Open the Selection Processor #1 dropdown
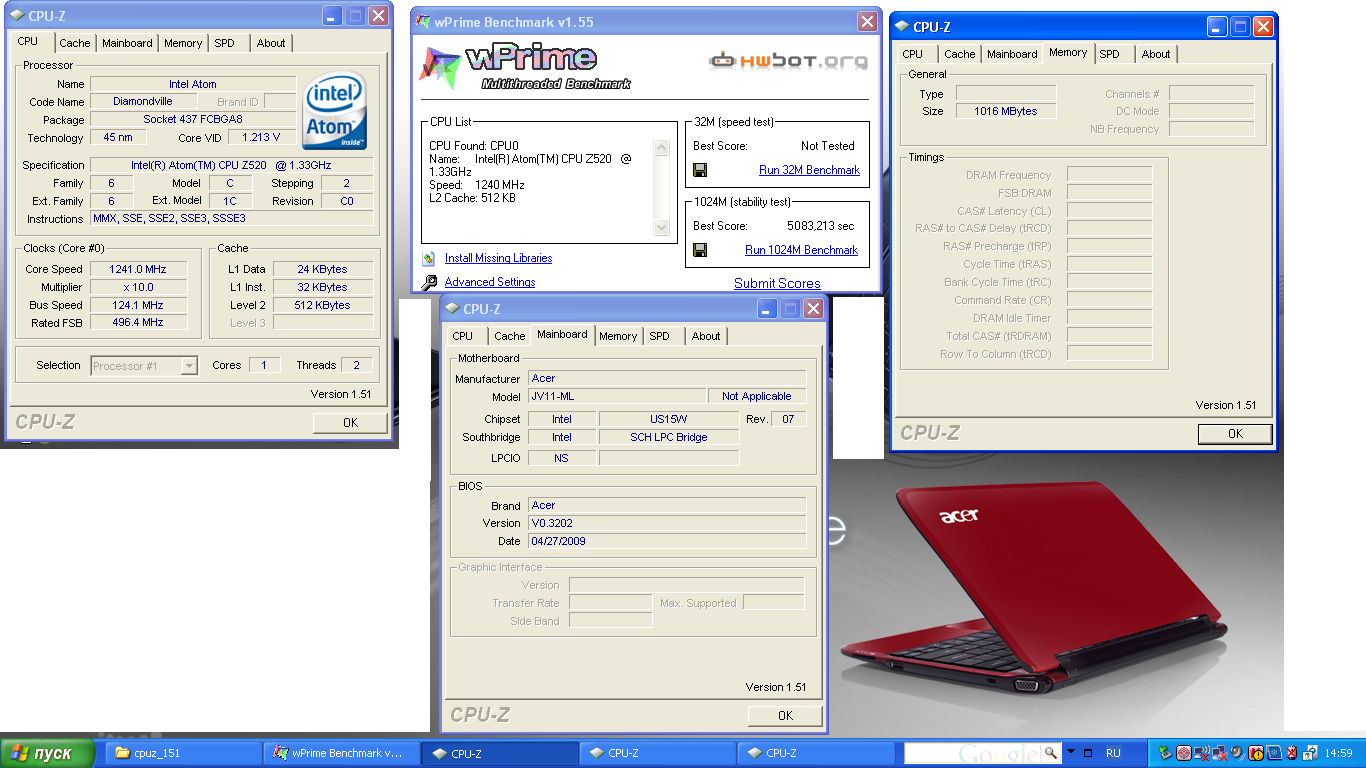The height and width of the screenshot is (768, 1366). point(189,366)
